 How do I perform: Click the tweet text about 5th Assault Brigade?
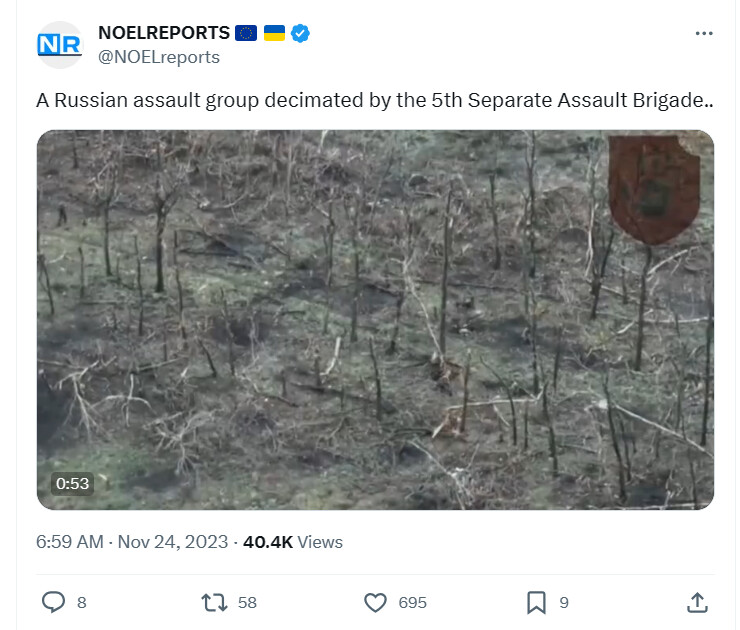375,101
